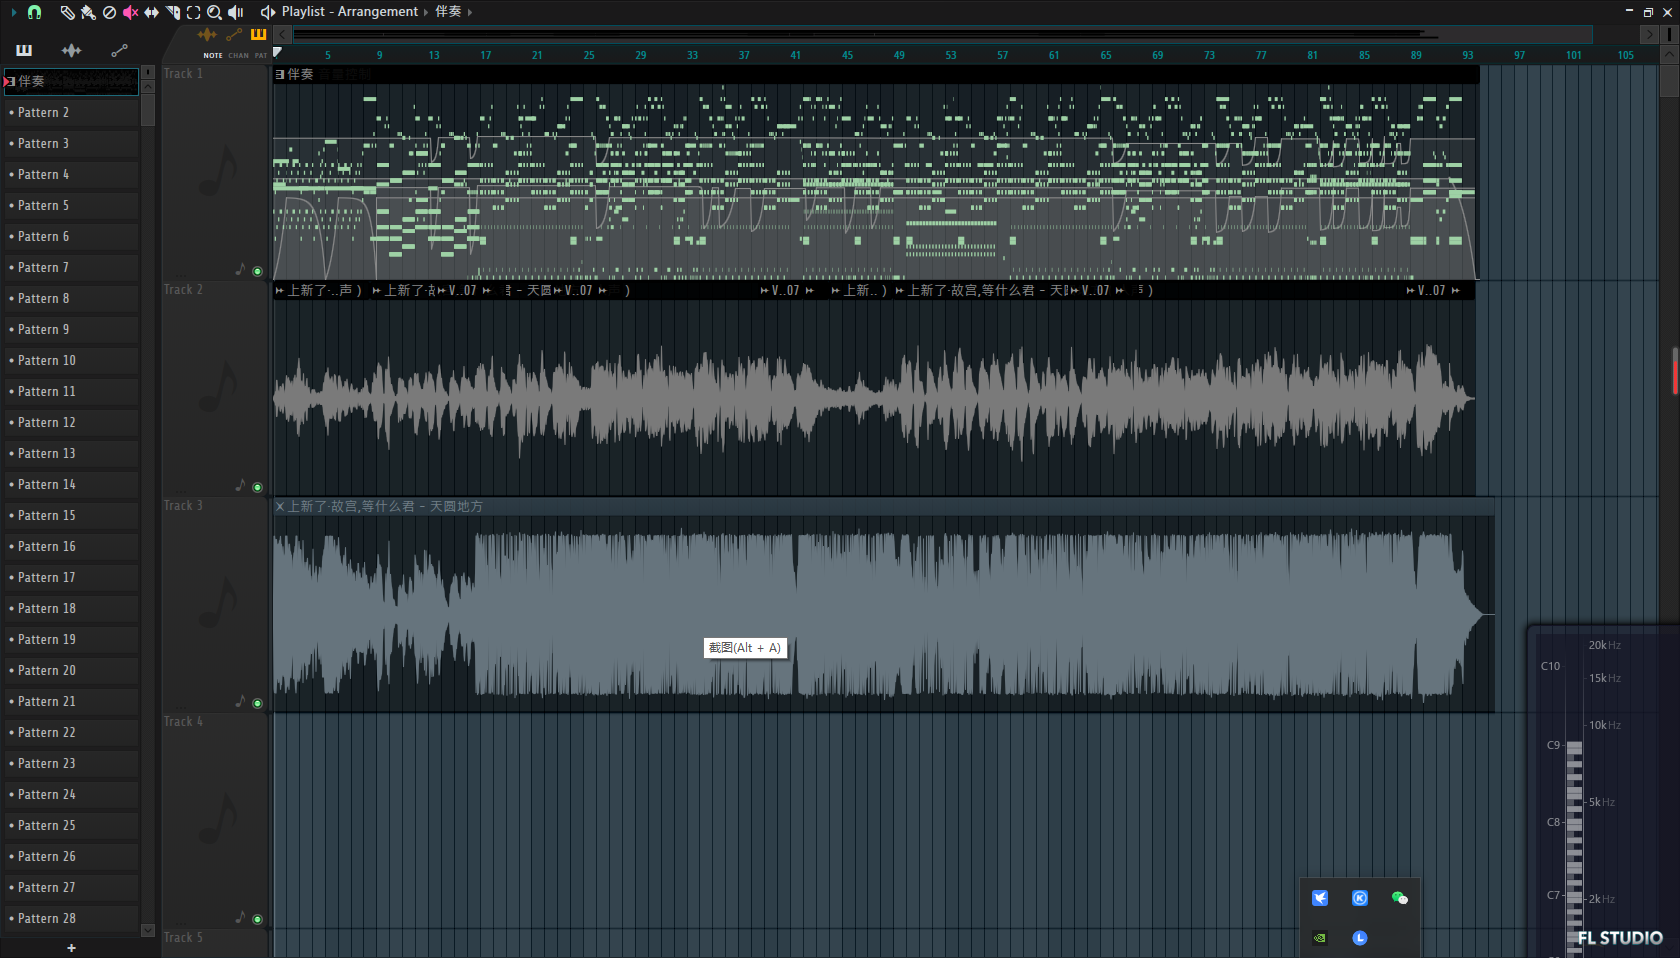The height and width of the screenshot is (958, 1680).
Task: Click the Track 3 header label
Action: pyautogui.click(x=183, y=506)
